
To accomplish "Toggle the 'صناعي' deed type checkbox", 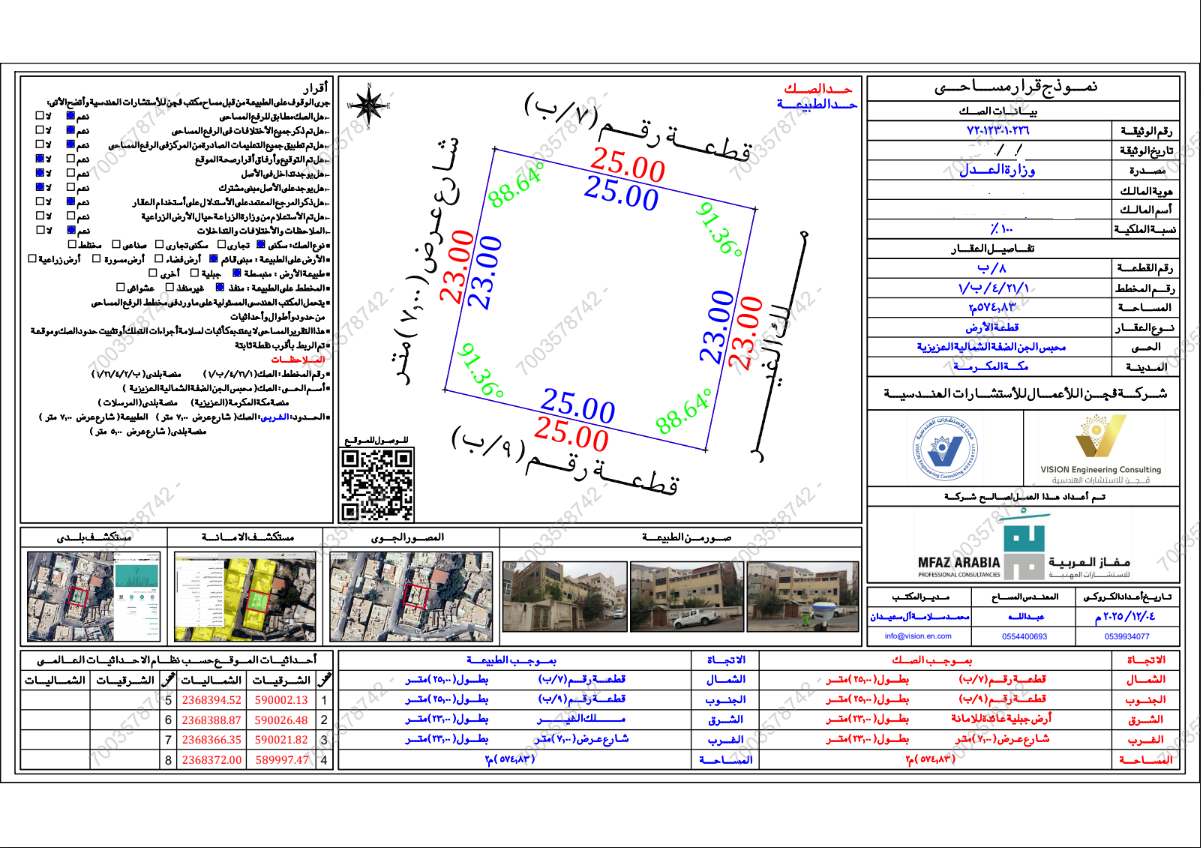I will 116,244.
